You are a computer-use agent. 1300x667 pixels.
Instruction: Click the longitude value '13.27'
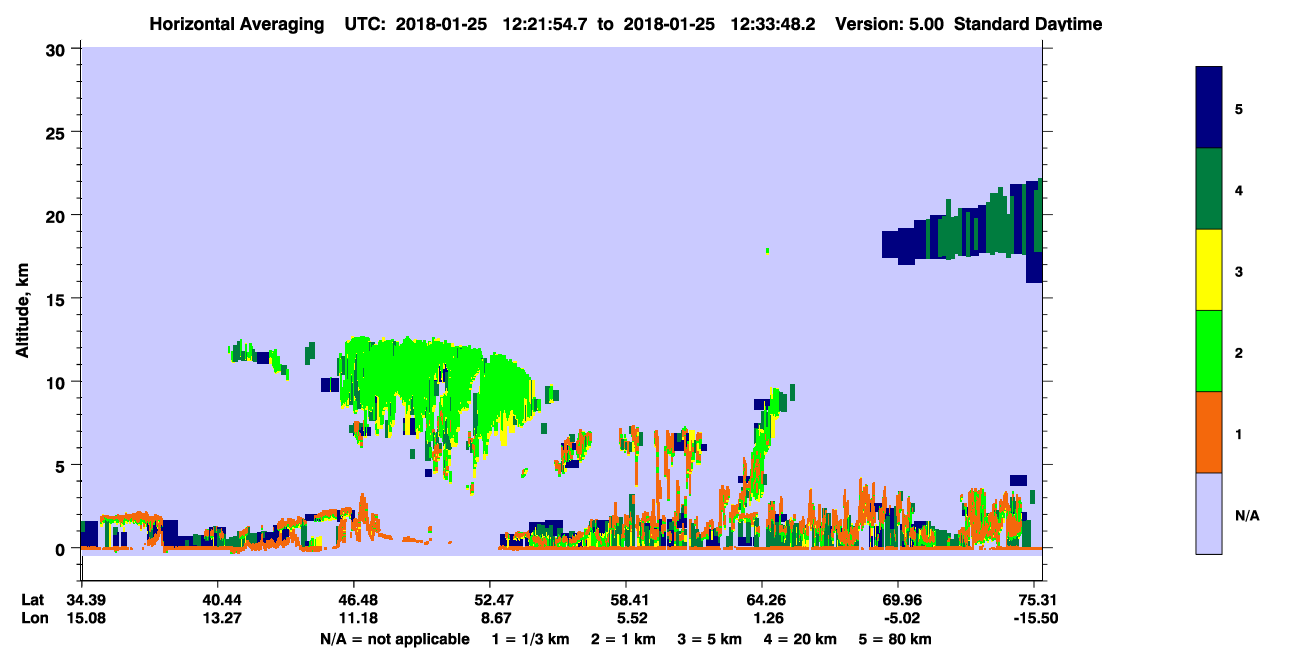click(x=217, y=618)
